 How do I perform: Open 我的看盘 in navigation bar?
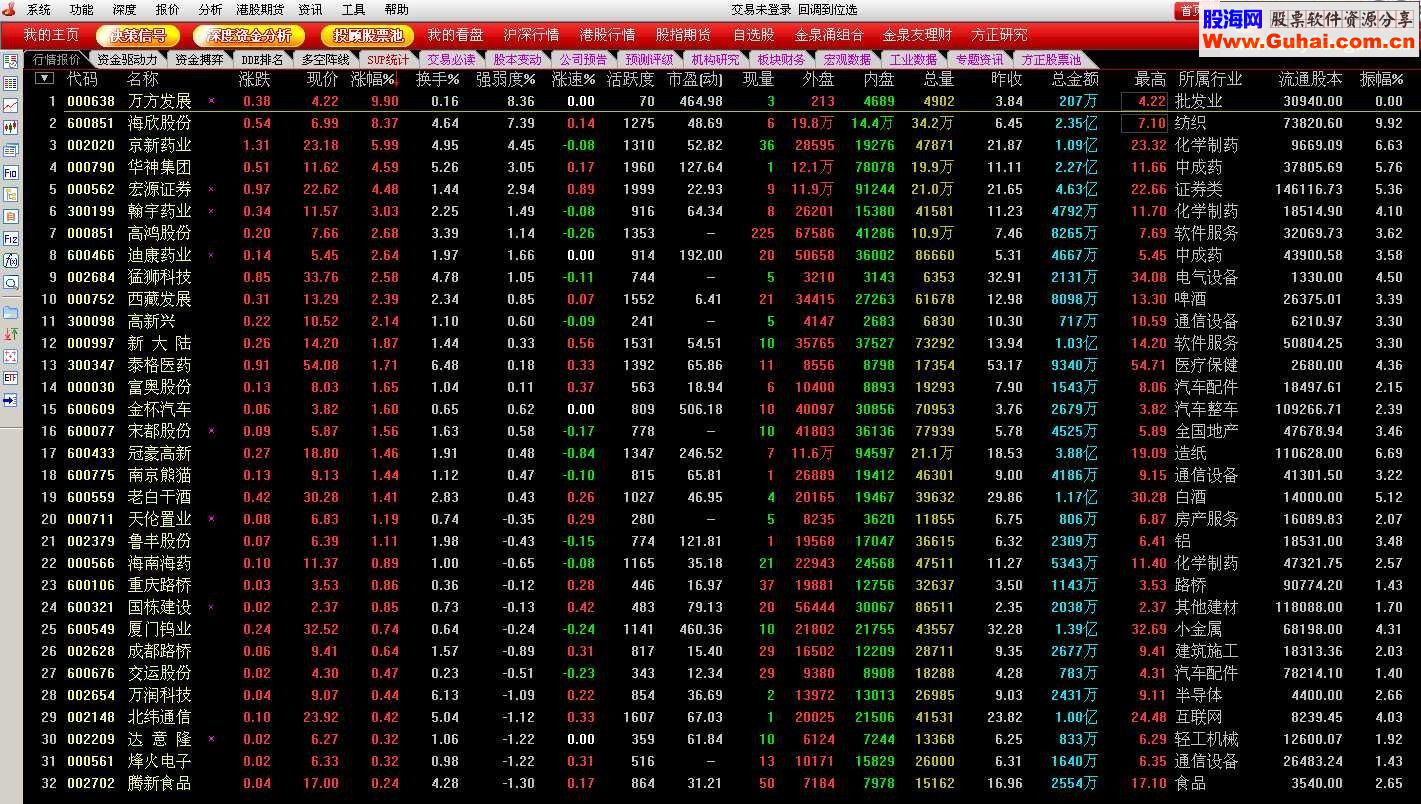[456, 35]
